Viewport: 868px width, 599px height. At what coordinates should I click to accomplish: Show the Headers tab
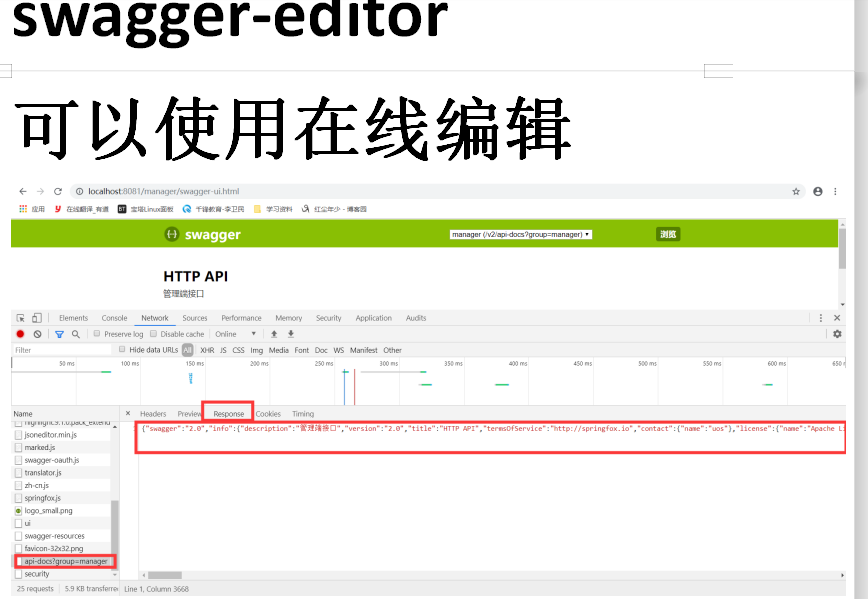point(153,414)
